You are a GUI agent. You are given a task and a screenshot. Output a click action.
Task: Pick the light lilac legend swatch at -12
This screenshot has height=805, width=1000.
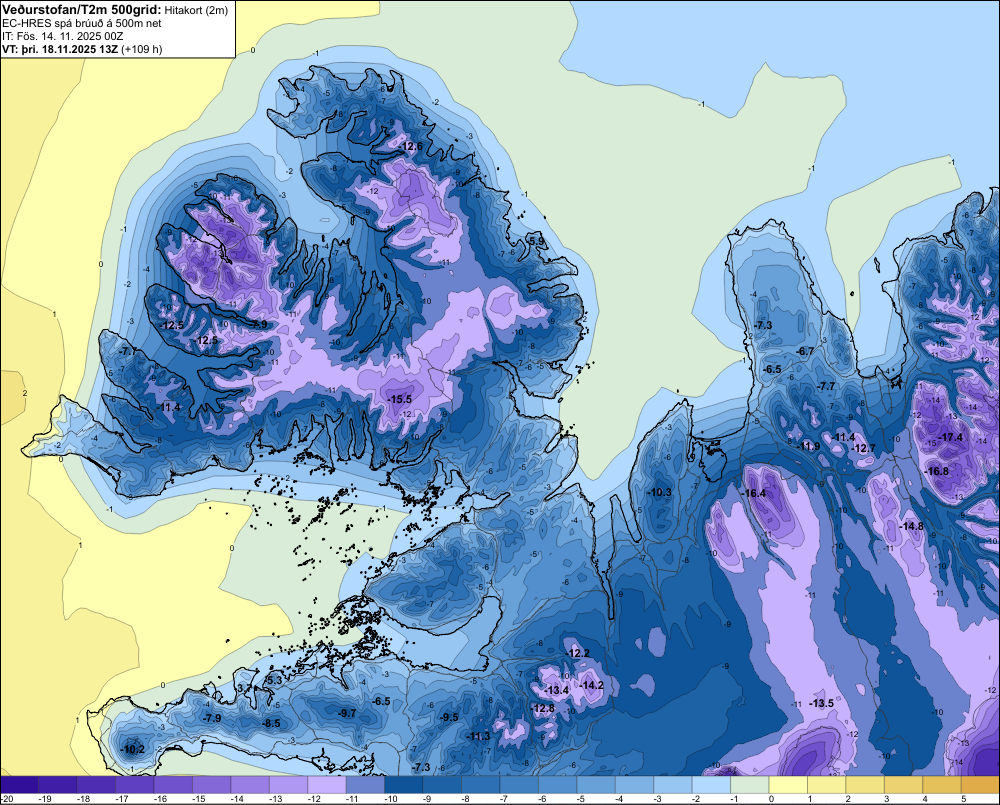pos(327,785)
